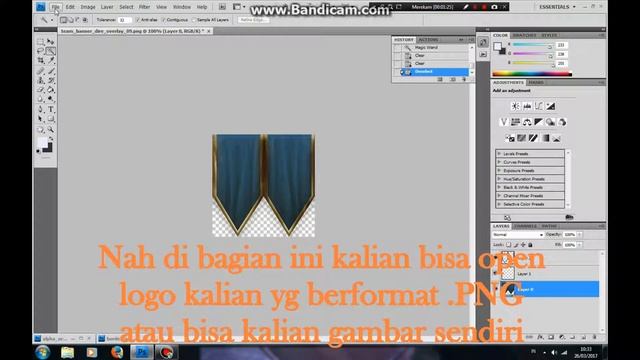Add a Brightness/Contrast adjustment
Viewport: 640px width, 360px height.
(x=516, y=106)
